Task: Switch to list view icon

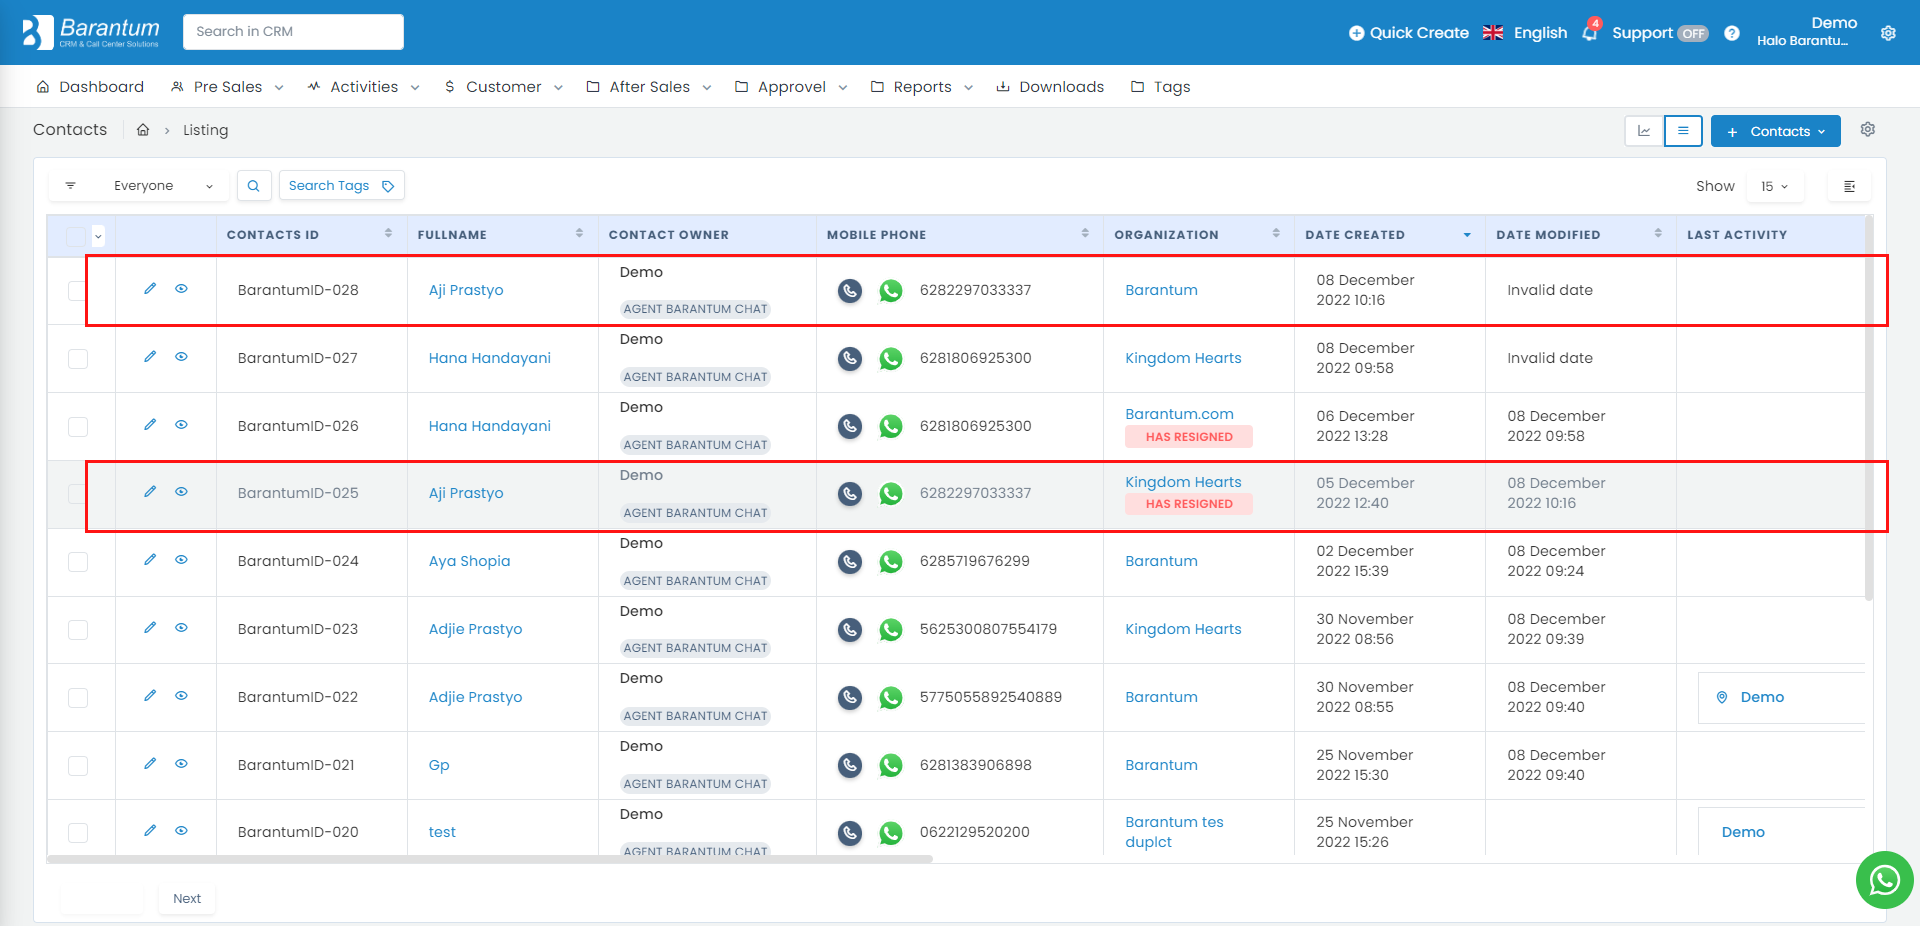Action: [x=1683, y=131]
